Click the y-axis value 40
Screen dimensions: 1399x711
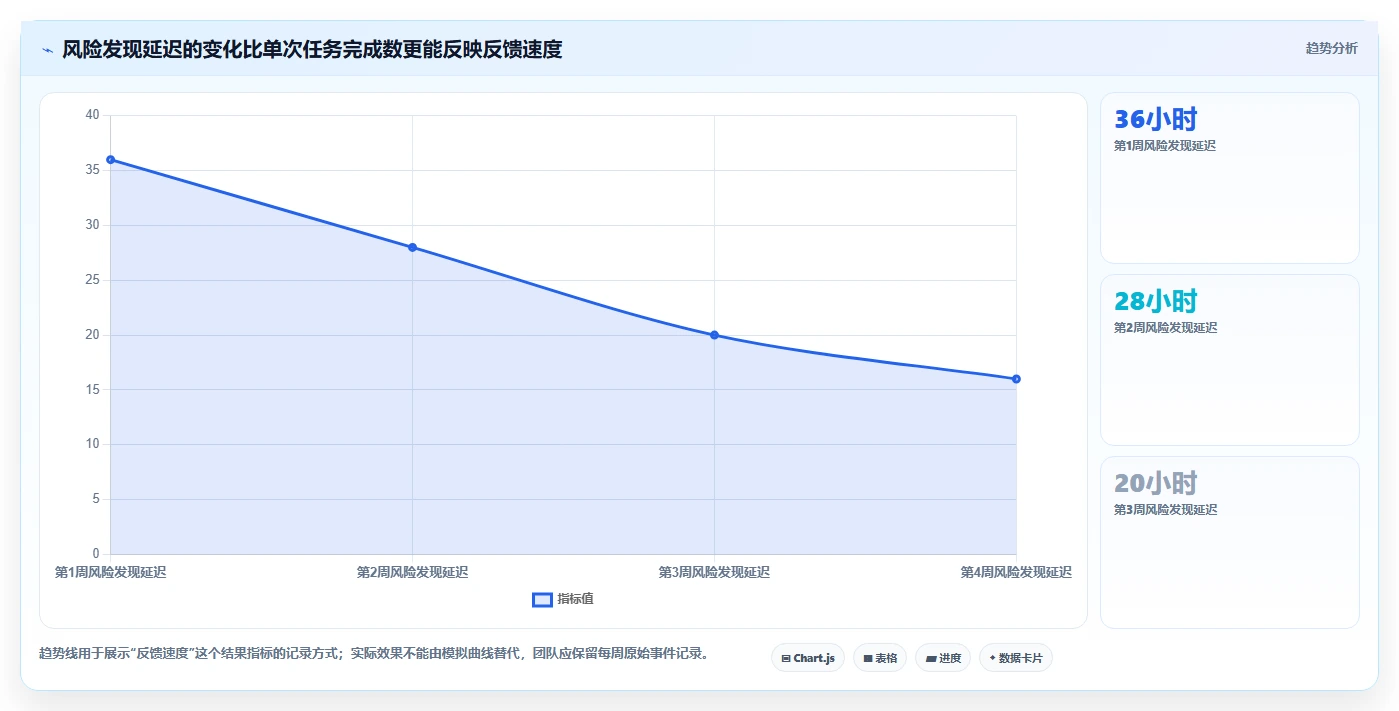coord(92,115)
